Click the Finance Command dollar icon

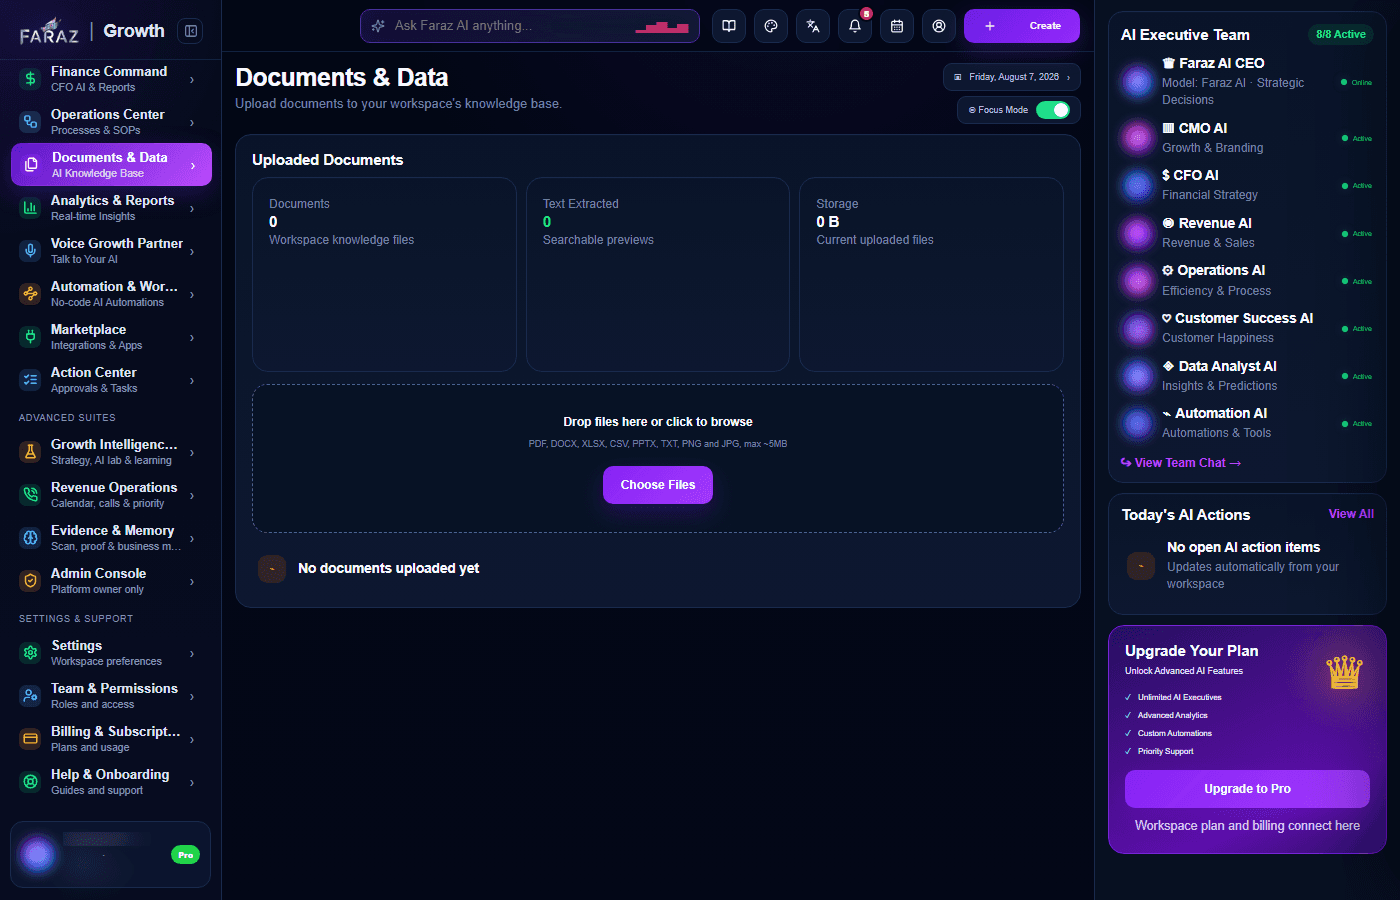[30, 79]
